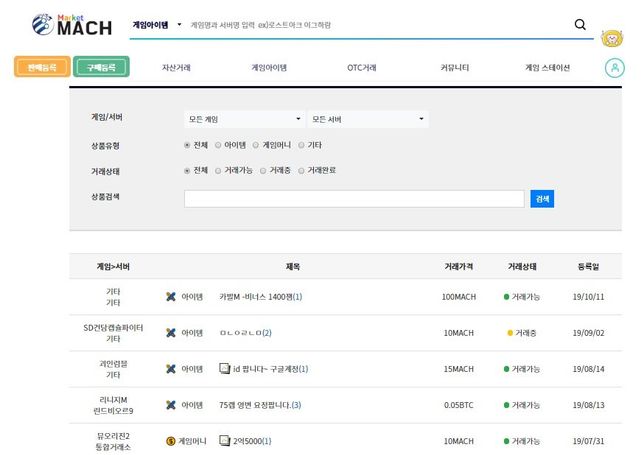Select 게임머니 product type radio
Screen dimensions: 644x455
(x=256, y=145)
